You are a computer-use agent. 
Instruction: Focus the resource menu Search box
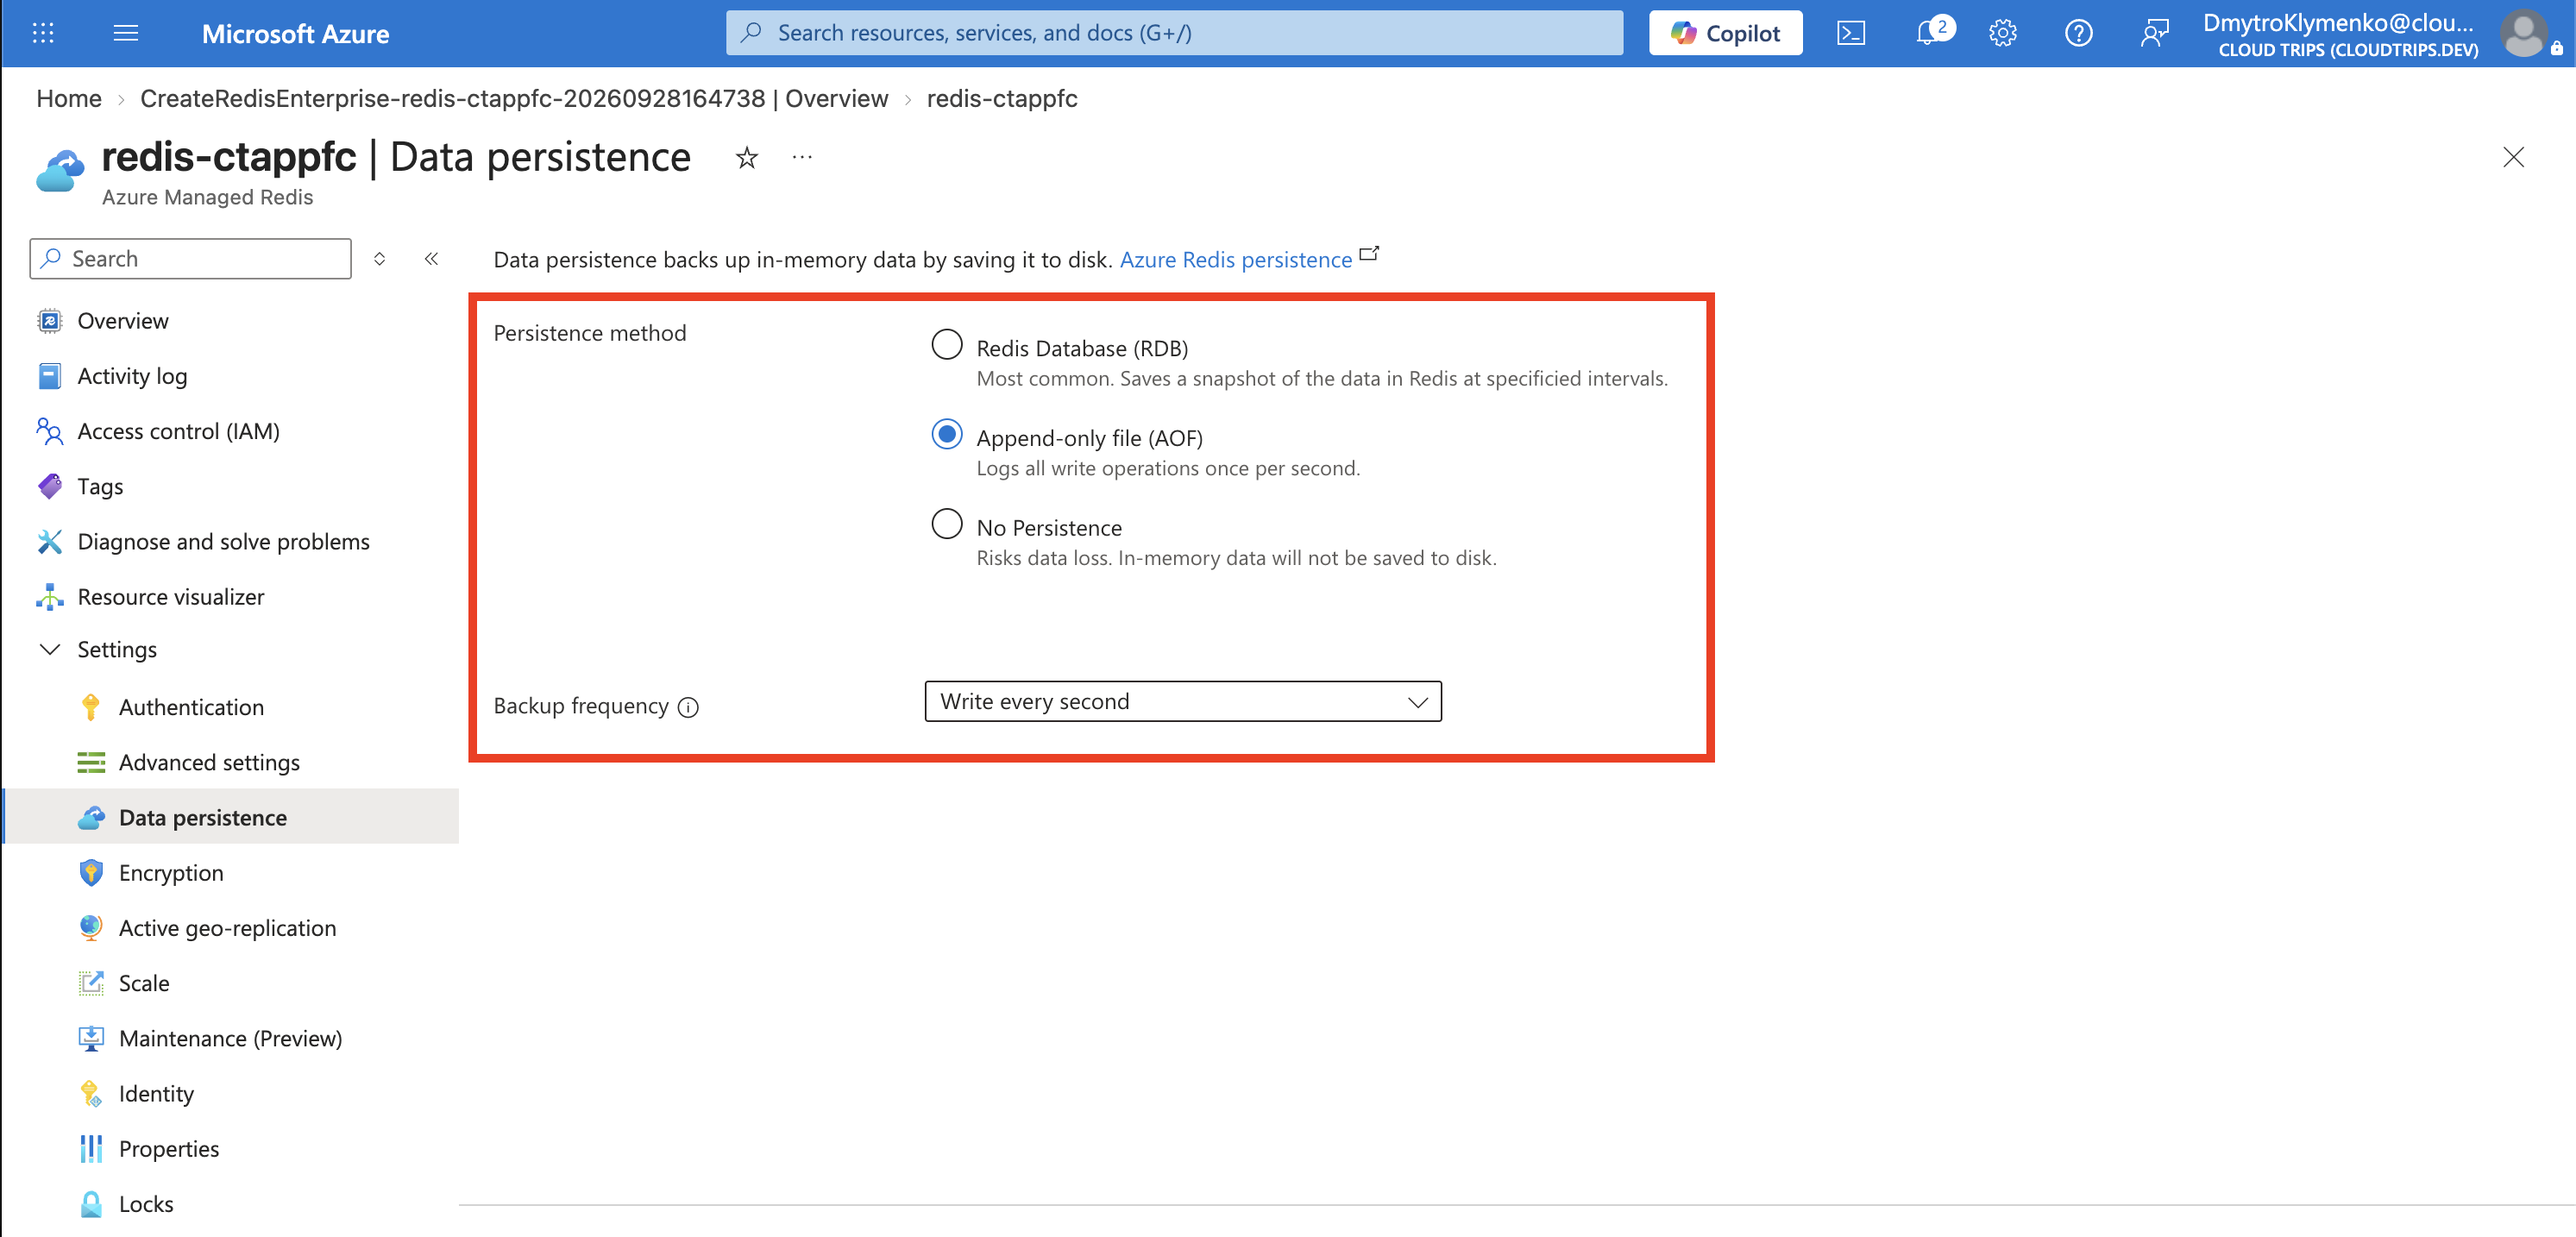click(190, 259)
